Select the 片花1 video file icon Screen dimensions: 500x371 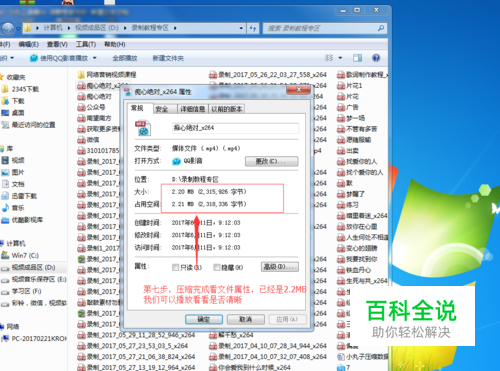341,86
